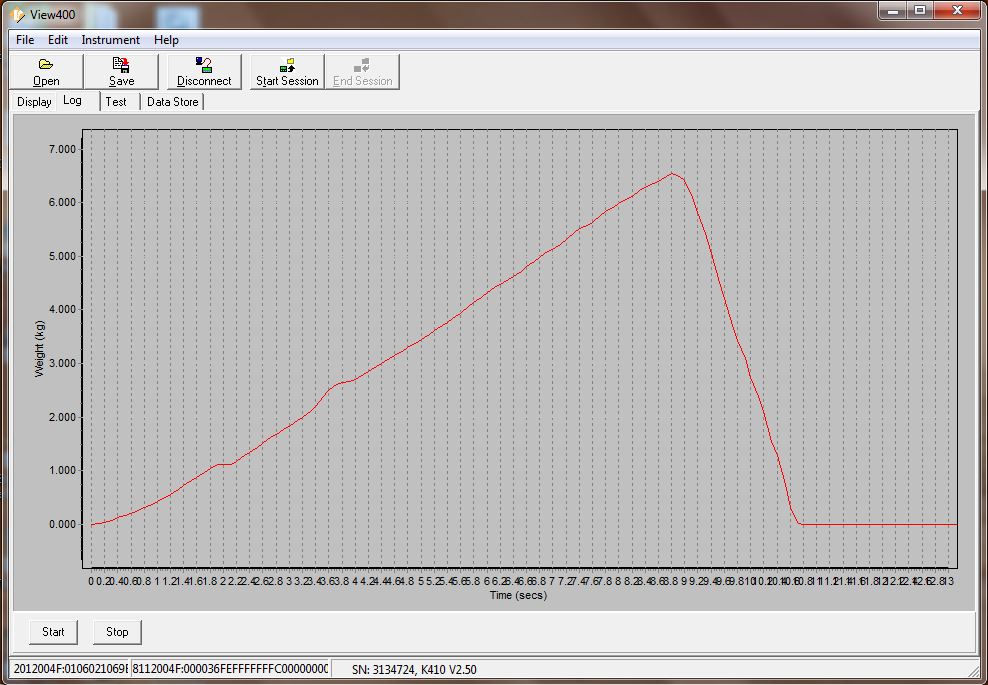
Task: Click the peak of the red weight curve
Action: click(672, 173)
